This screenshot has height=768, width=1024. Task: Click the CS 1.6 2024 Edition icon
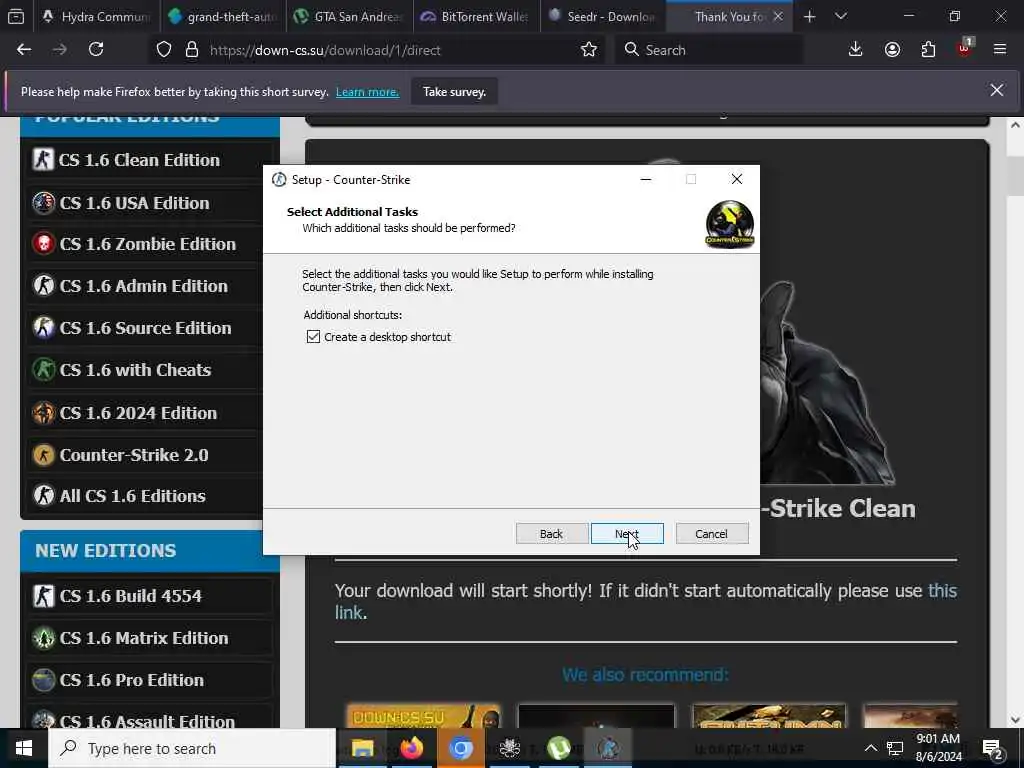pyautogui.click(x=44, y=413)
